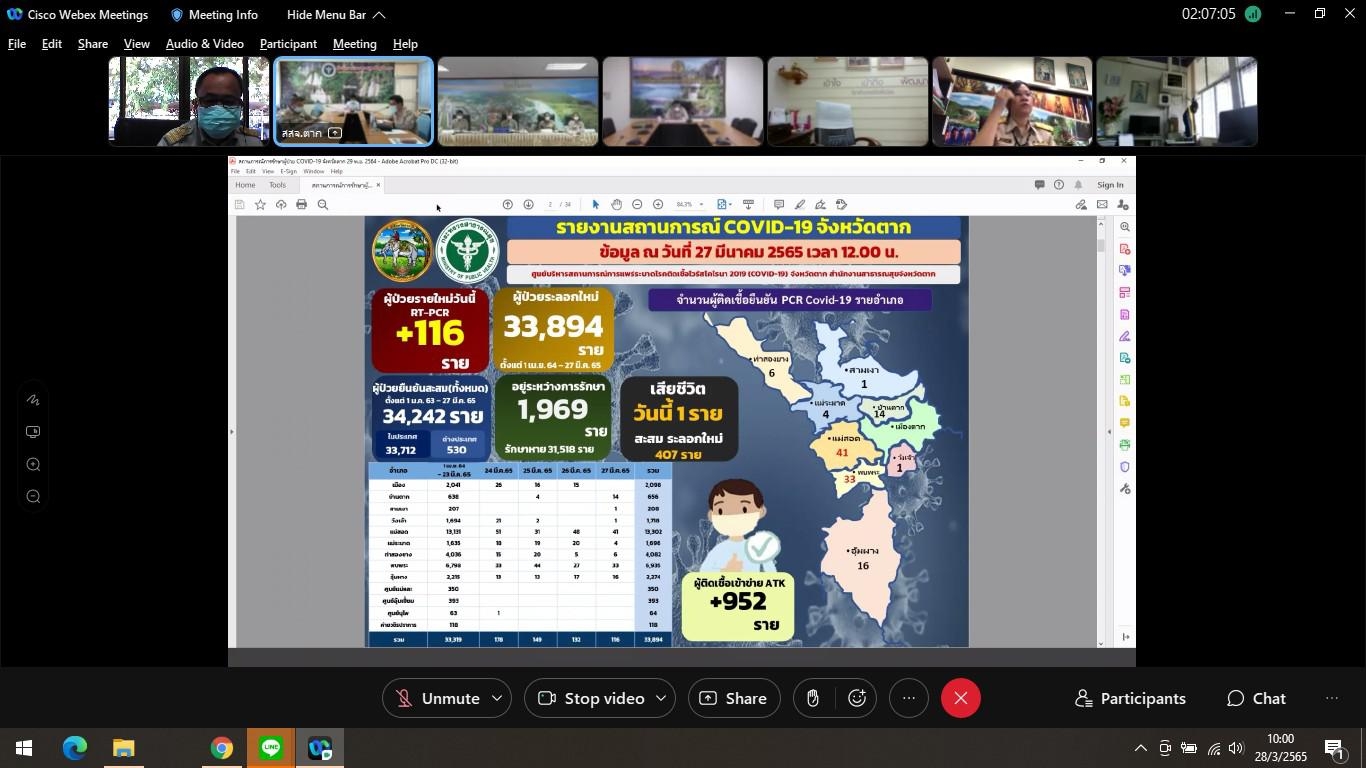Click Home tab in shared Acrobat window

click(x=245, y=185)
